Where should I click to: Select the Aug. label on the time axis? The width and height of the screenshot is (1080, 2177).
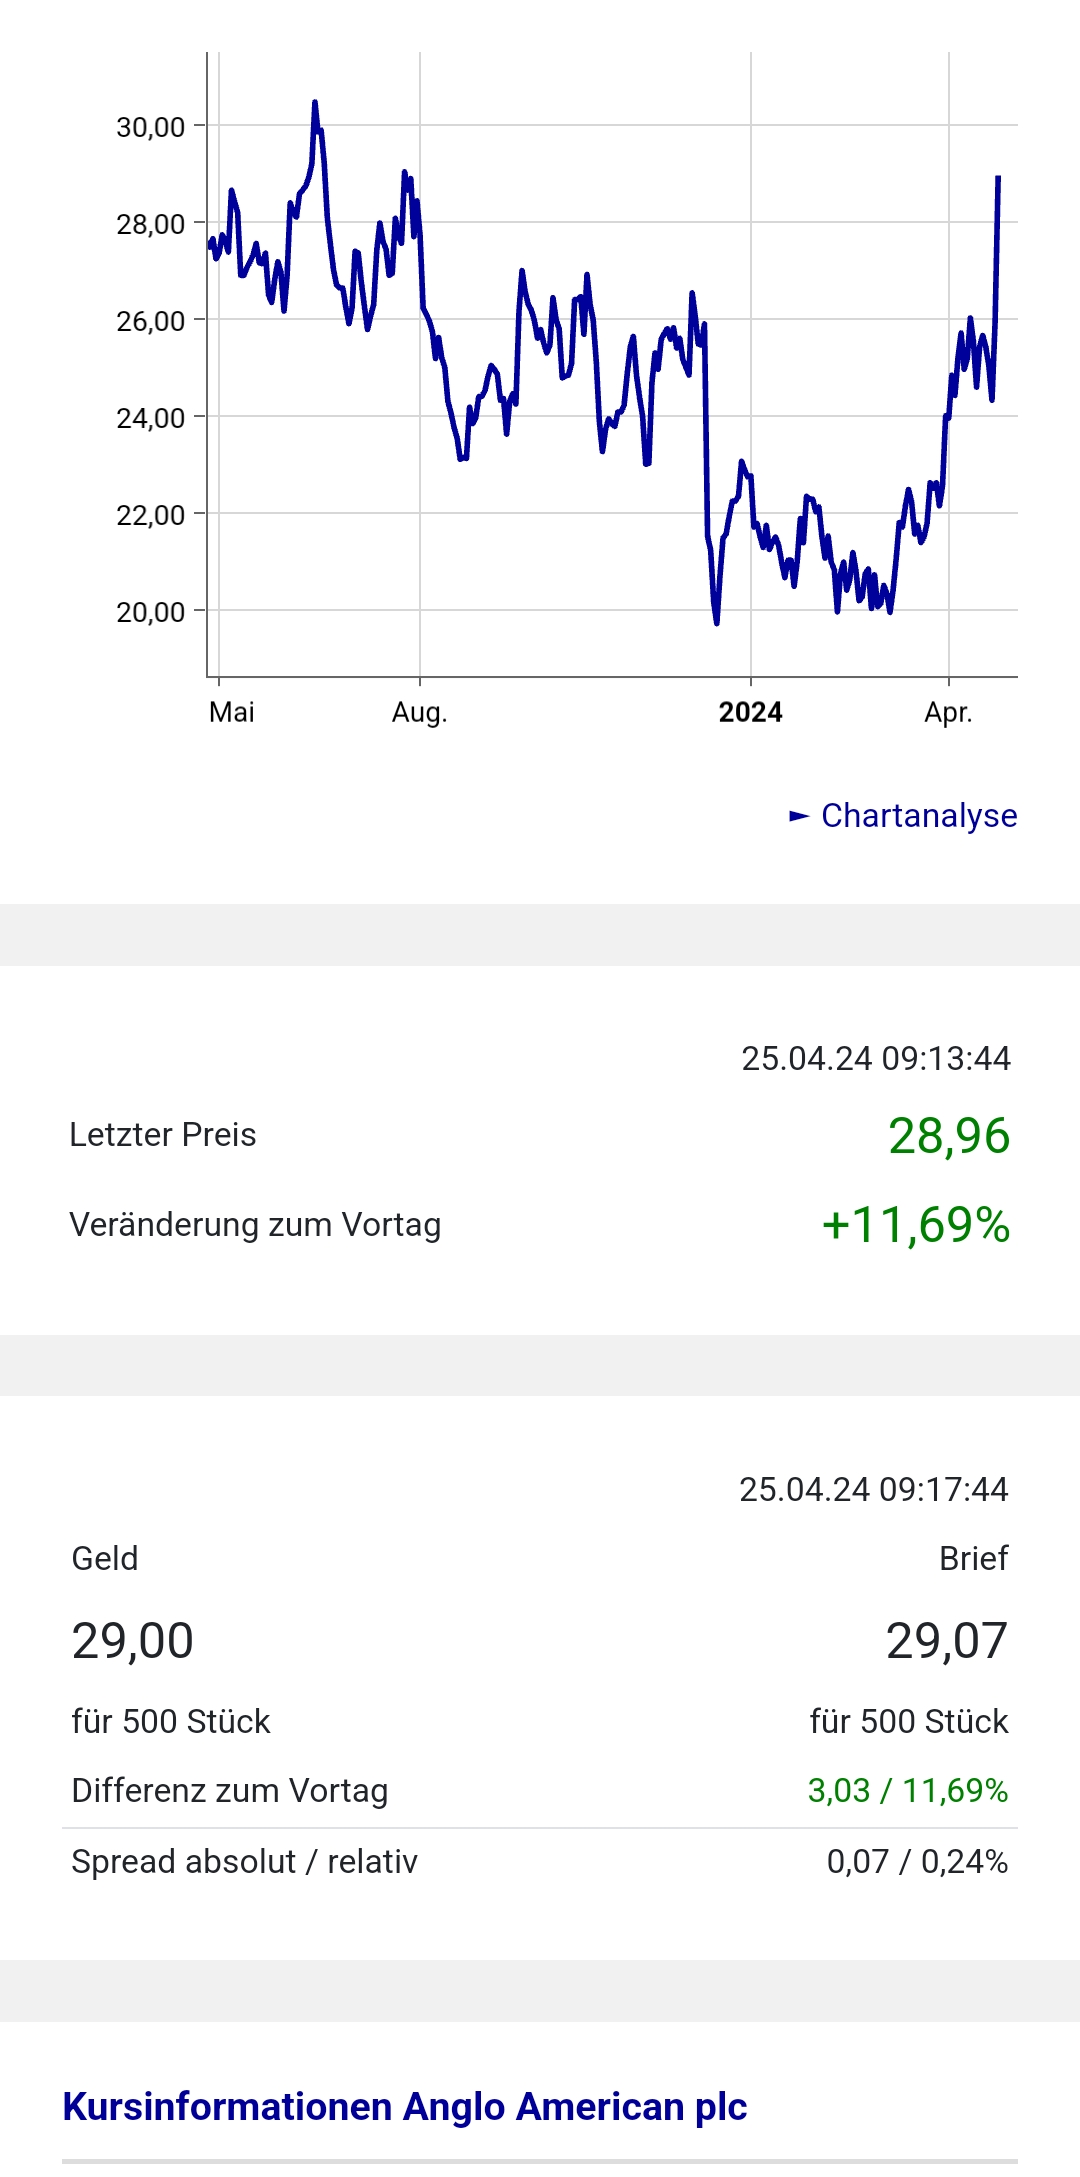pyautogui.click(x=419, y=712)
